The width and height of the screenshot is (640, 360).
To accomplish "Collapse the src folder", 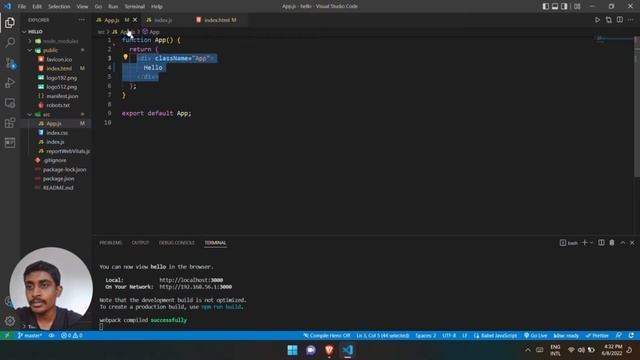I will [46, 114].
